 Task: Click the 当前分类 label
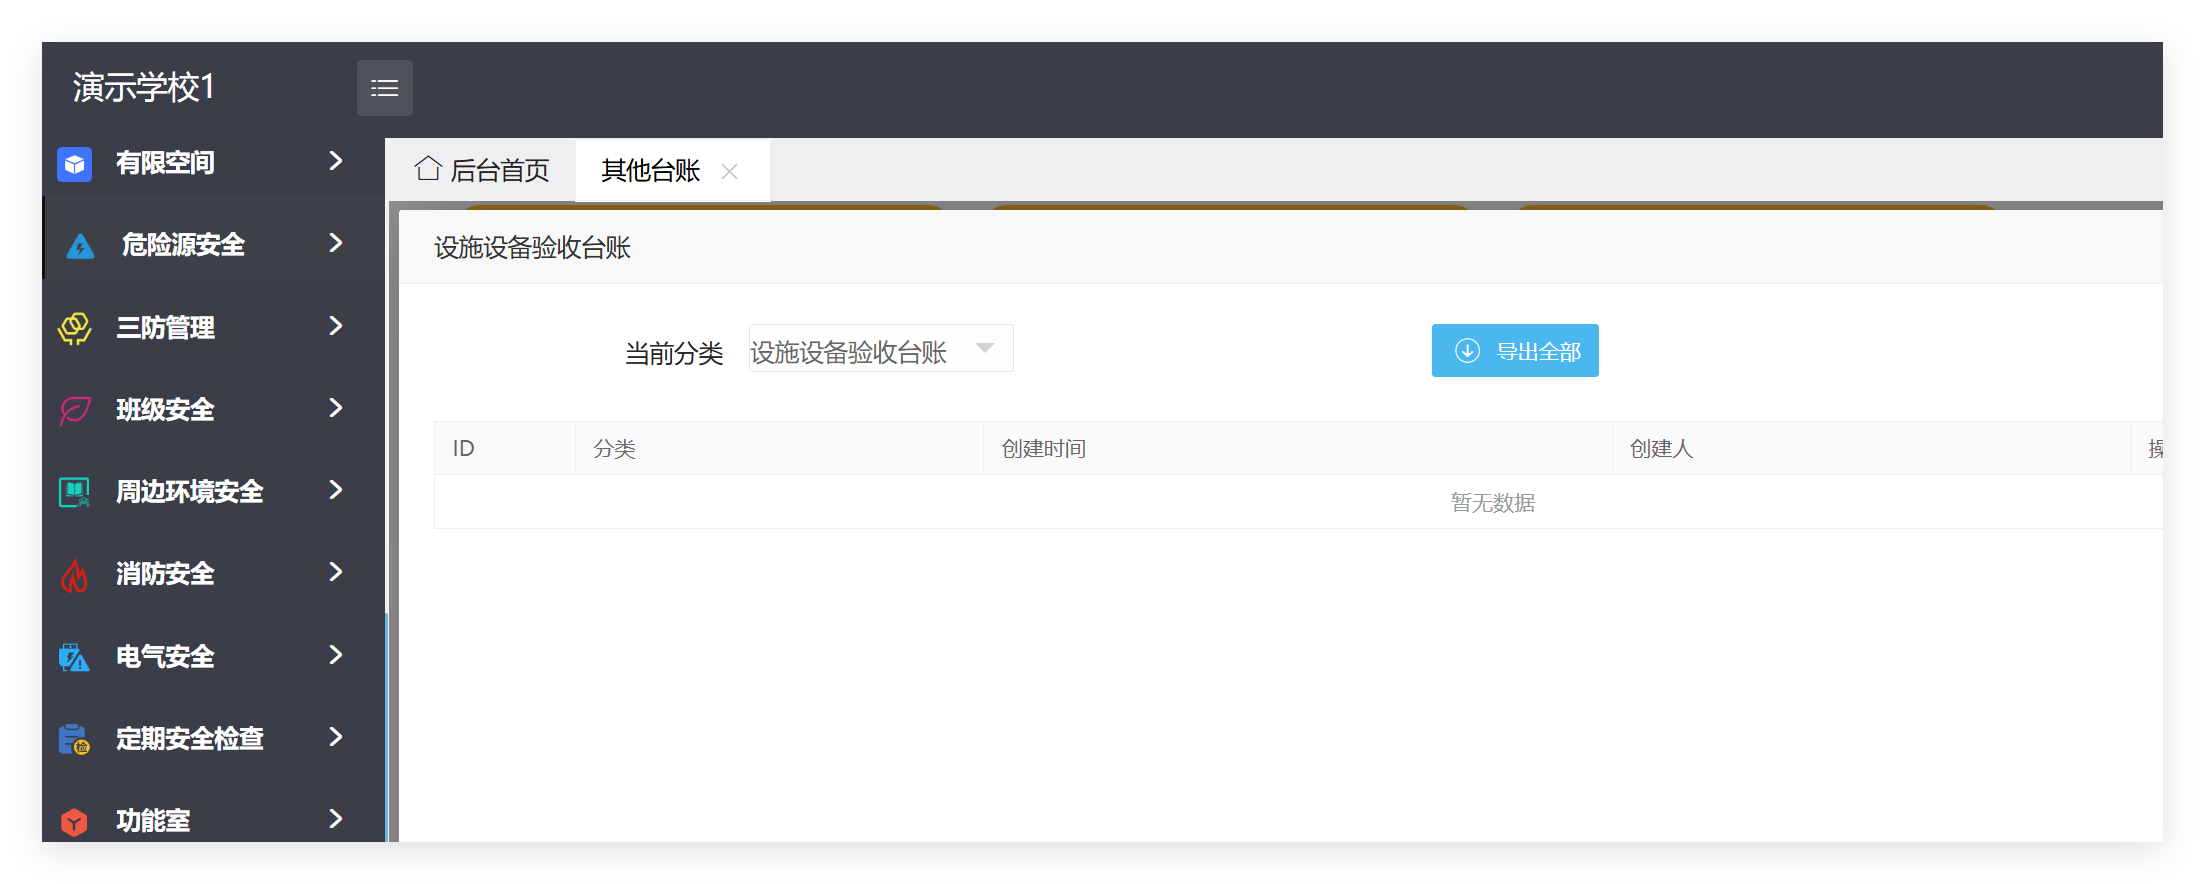[x=674, y=353]
